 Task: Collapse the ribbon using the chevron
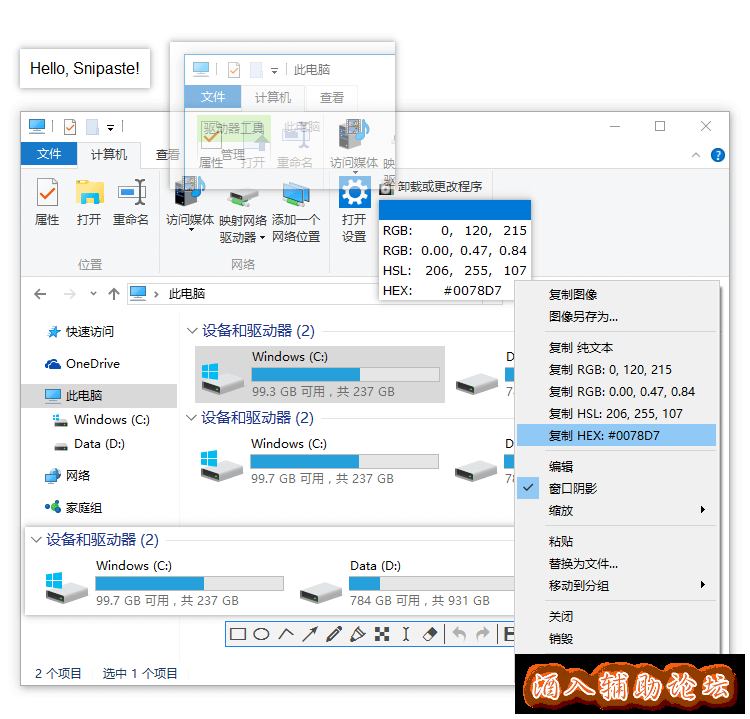click(x=696, y=155)
